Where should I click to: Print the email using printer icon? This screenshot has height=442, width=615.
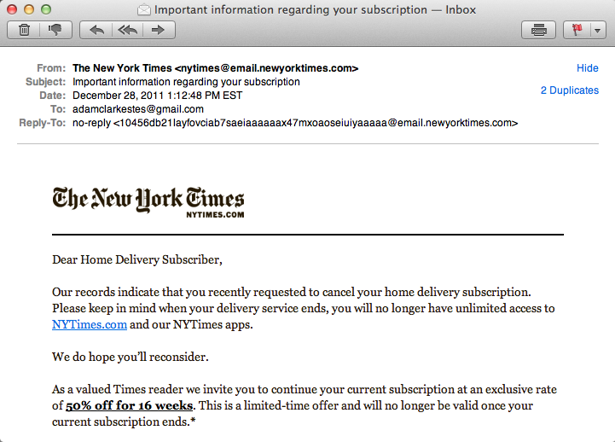pos(538,30)
